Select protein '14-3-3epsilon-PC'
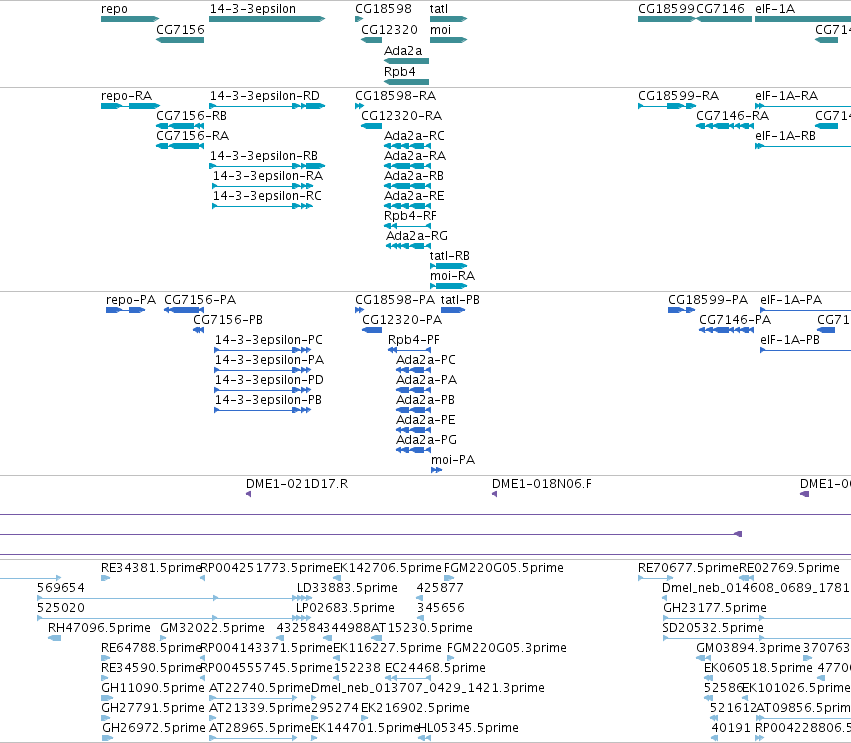The height and width of the screenshot is (743, 851). click(269, 340)
